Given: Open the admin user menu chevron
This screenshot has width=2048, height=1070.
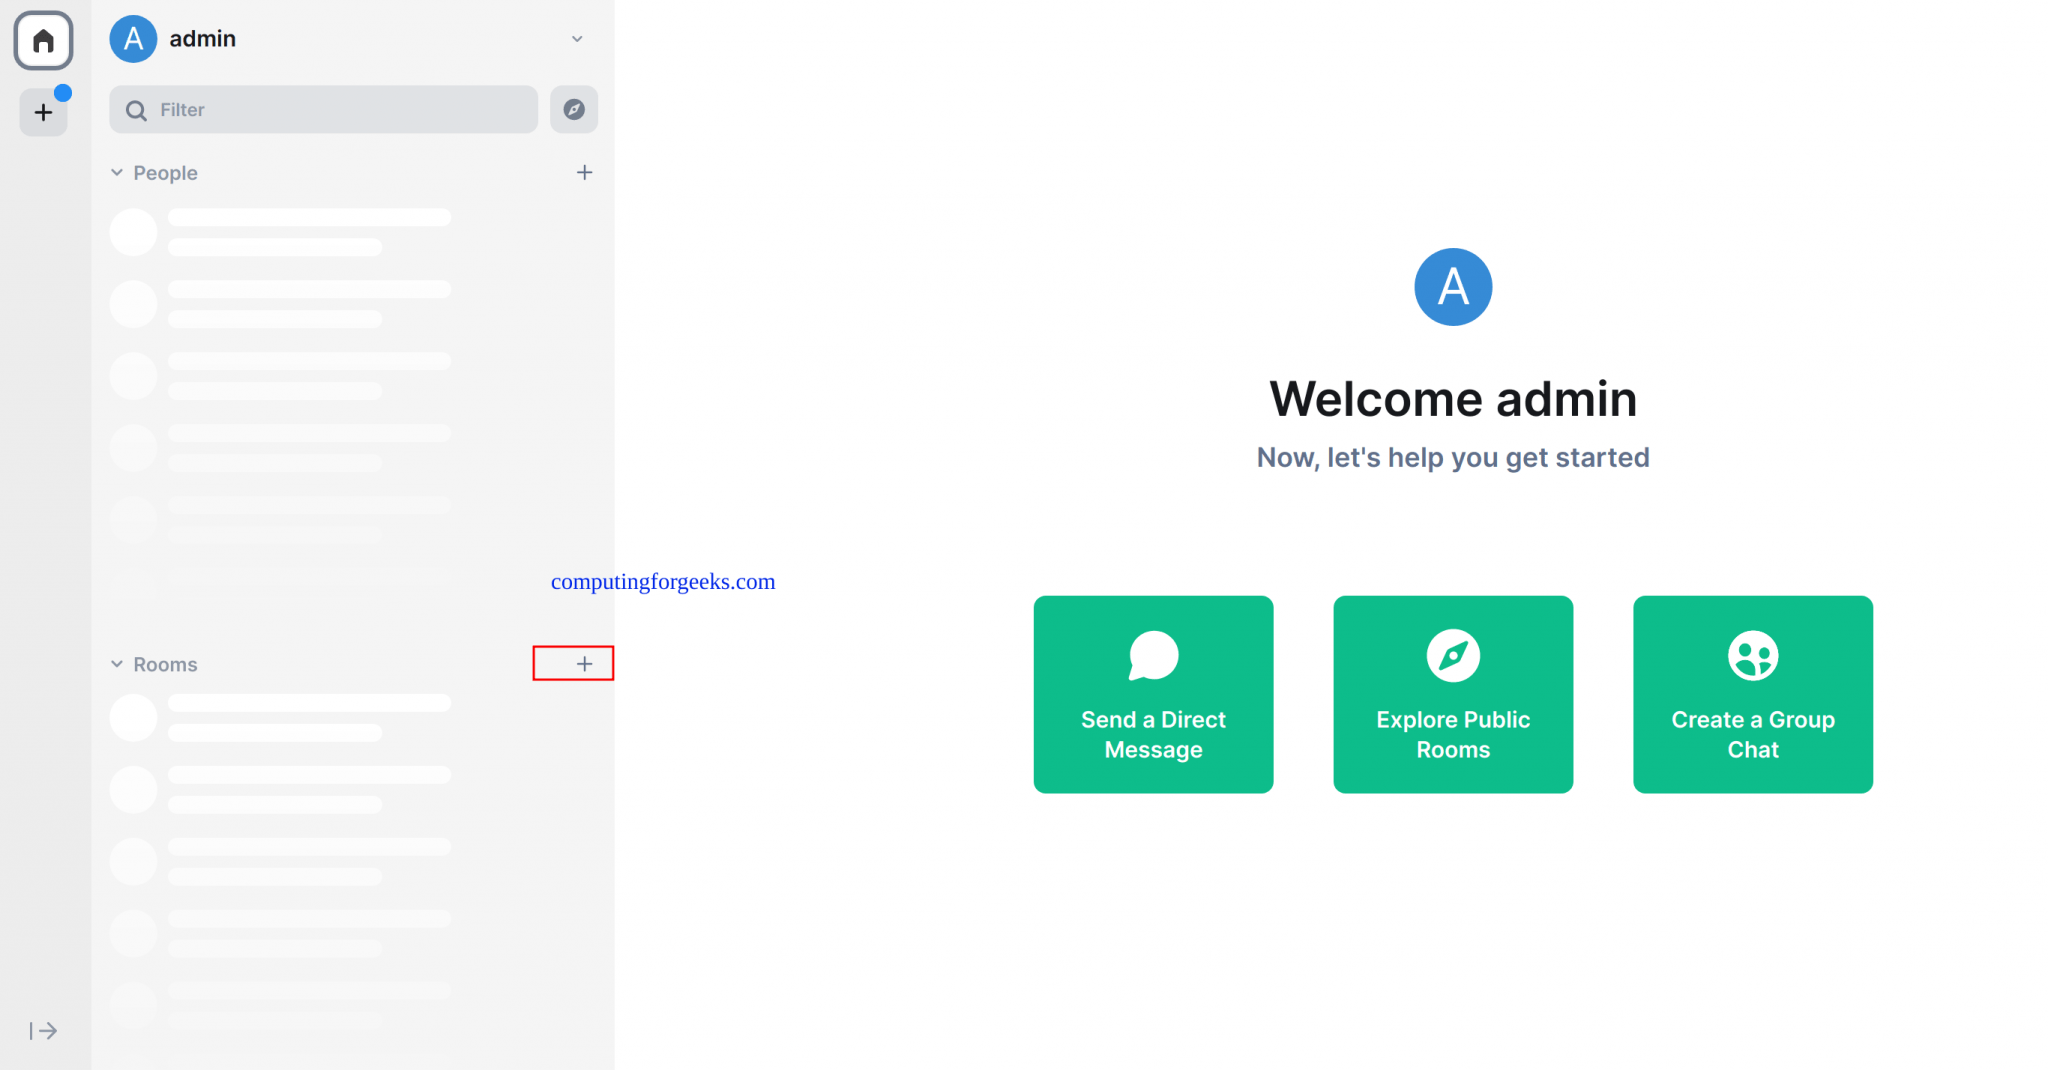Looking at the screenshot, I should point(577,38).
